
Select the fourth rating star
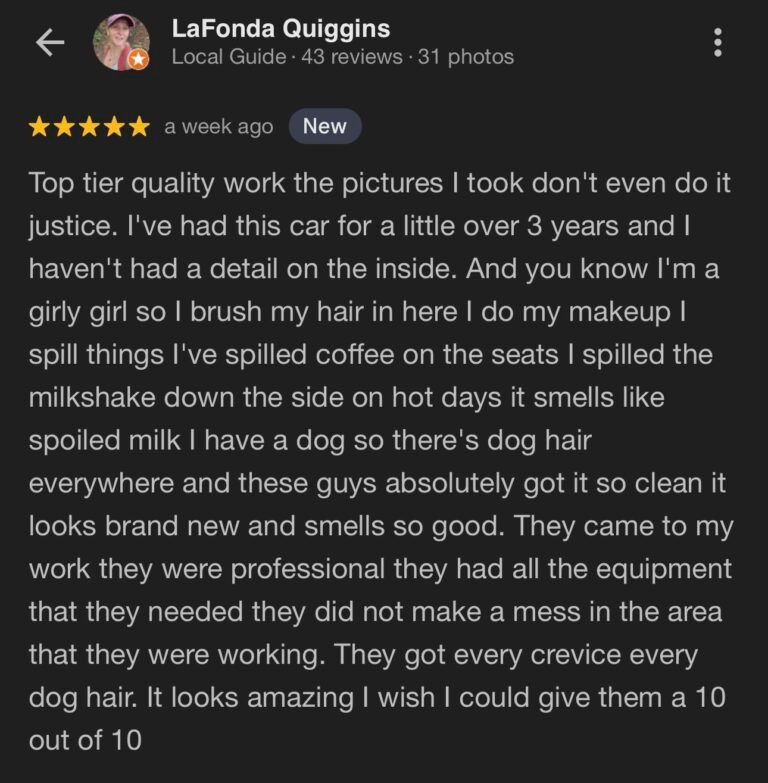coord(114,127)
